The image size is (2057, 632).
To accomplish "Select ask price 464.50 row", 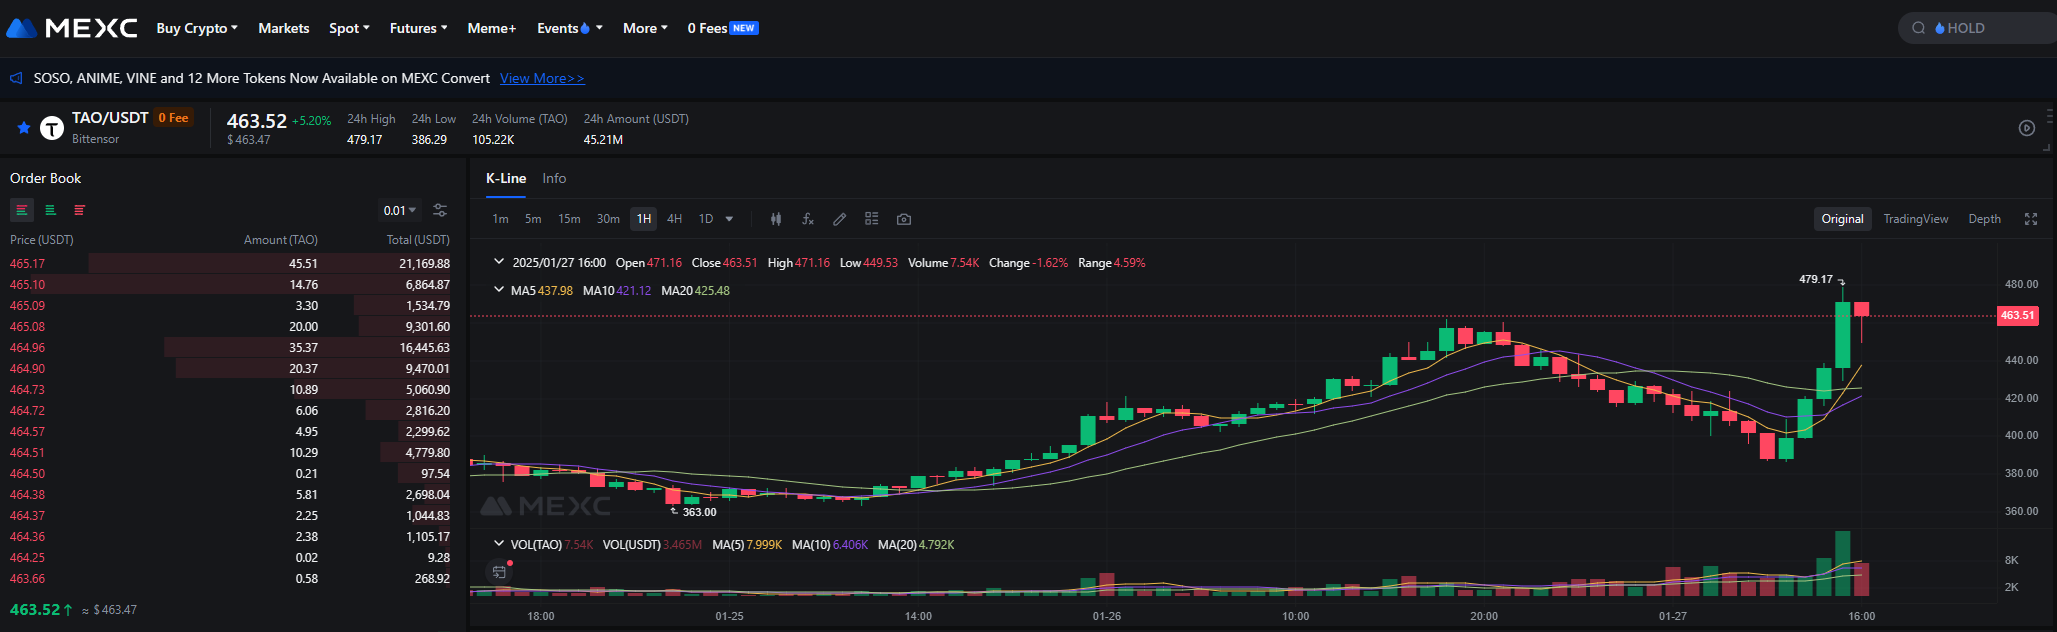I will coord(230,473).
